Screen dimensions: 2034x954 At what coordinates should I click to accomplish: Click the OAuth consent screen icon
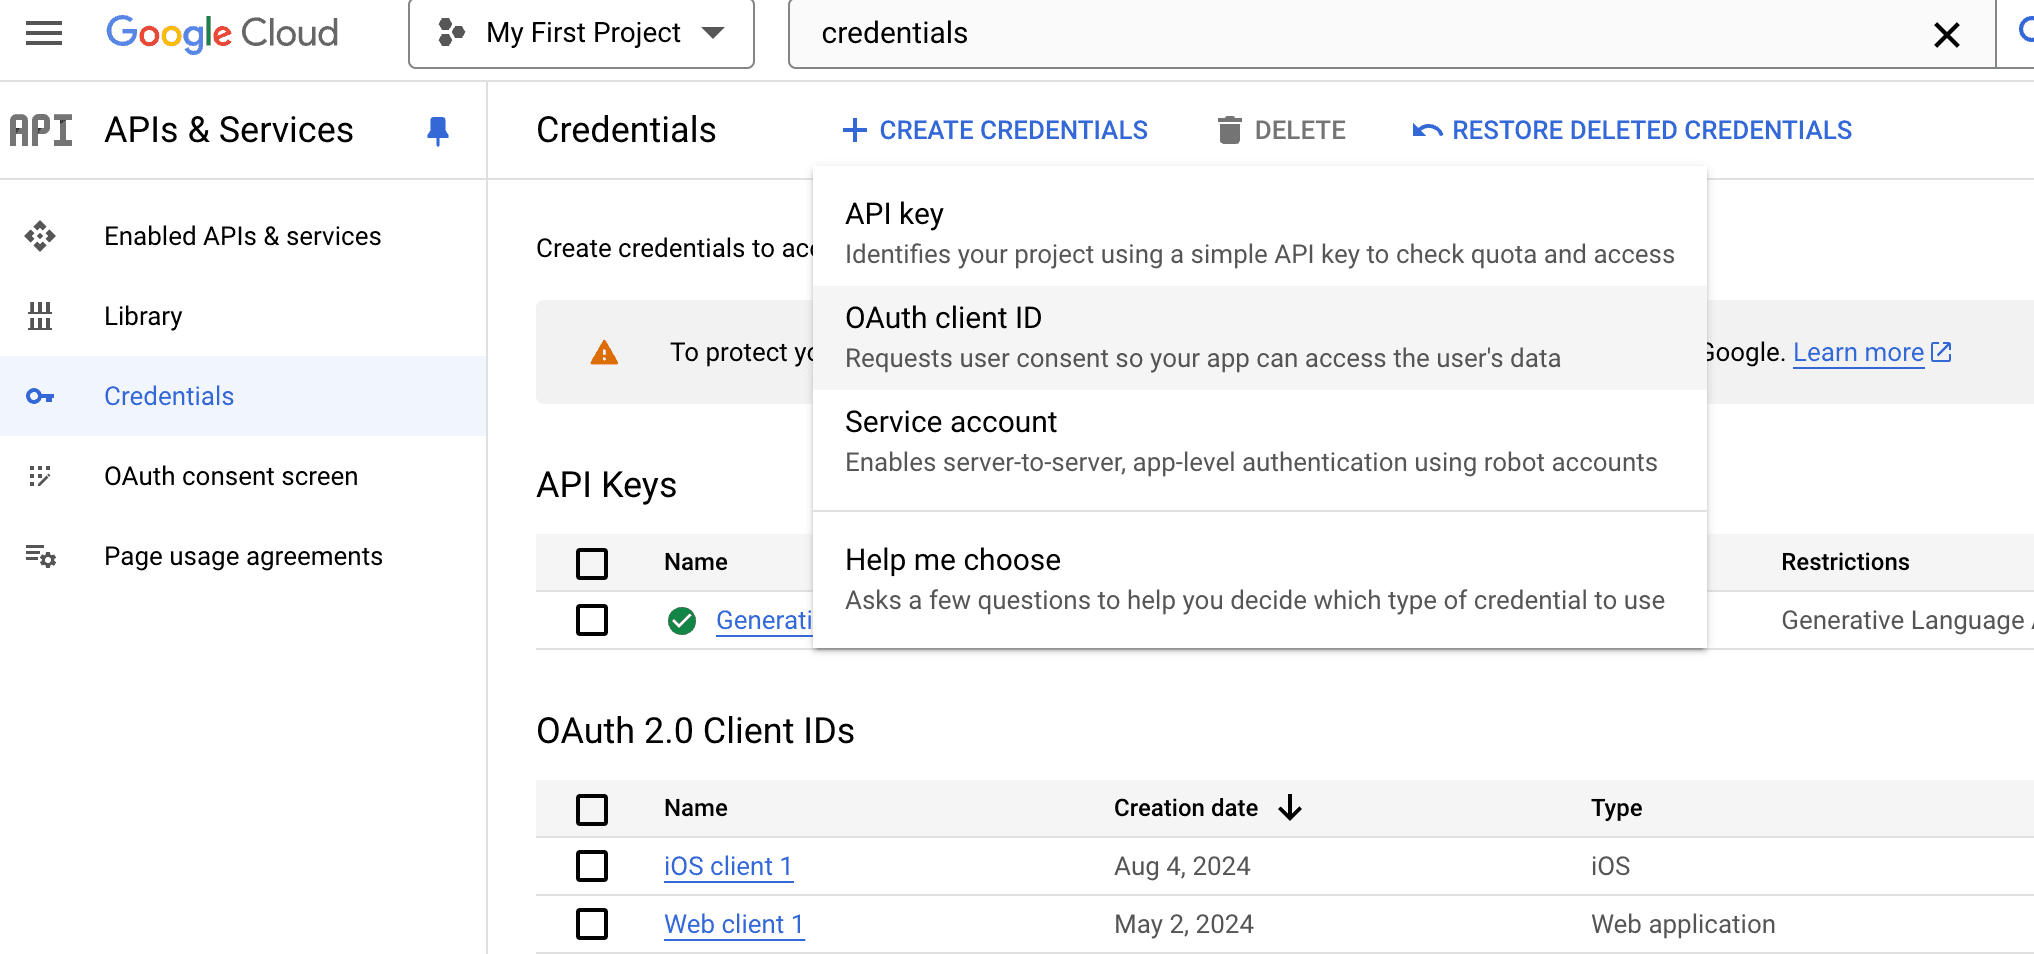[x=40, y=476]
